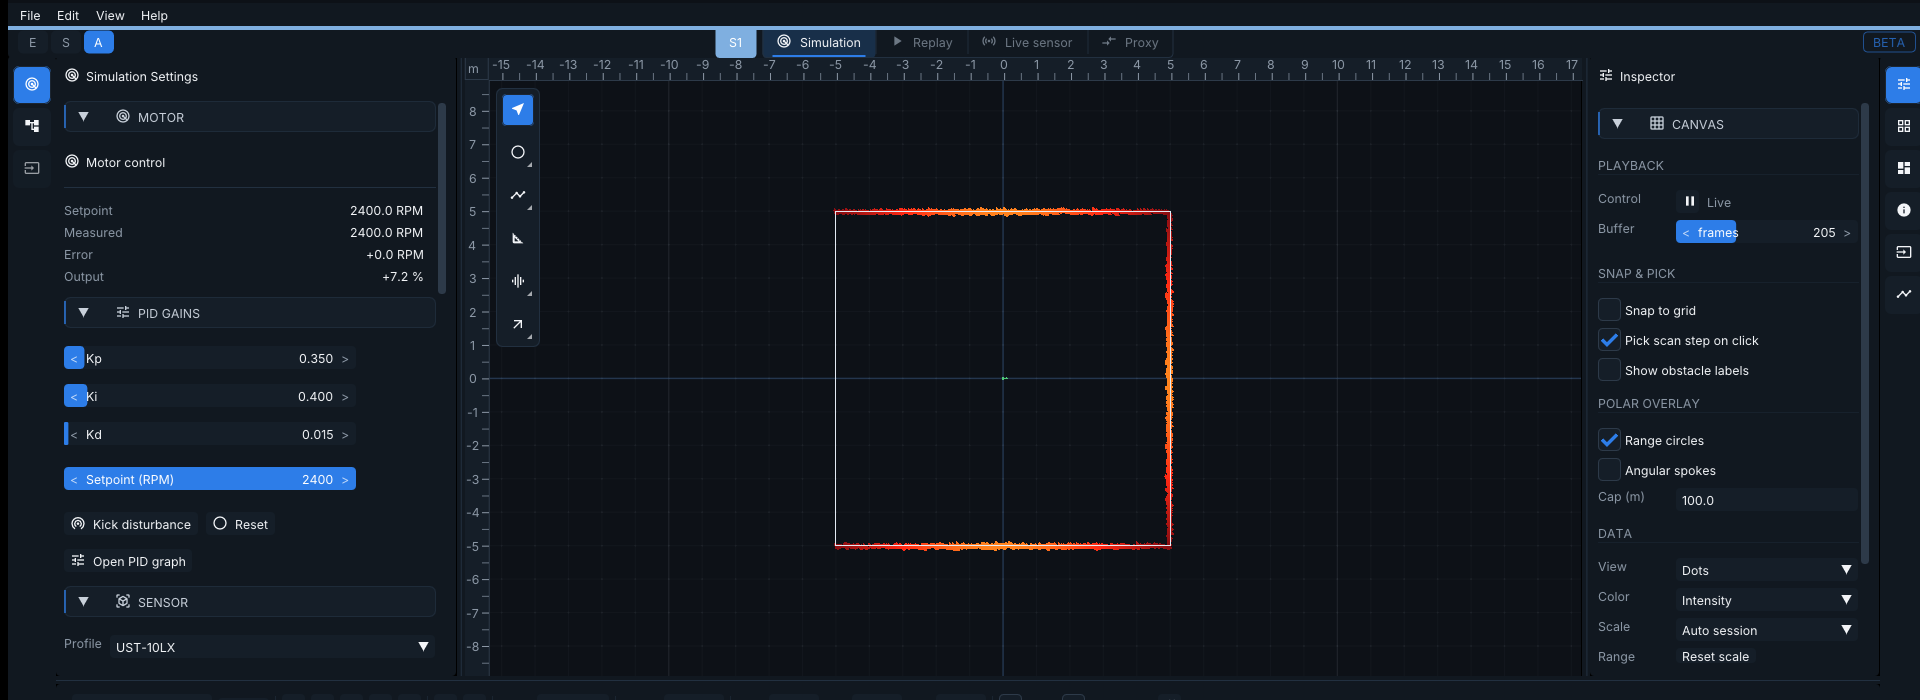The image size is (1920, 700).
Task: Decrease Ki with its left arrow
Action: pyautogui.click(x=74, y=397)
